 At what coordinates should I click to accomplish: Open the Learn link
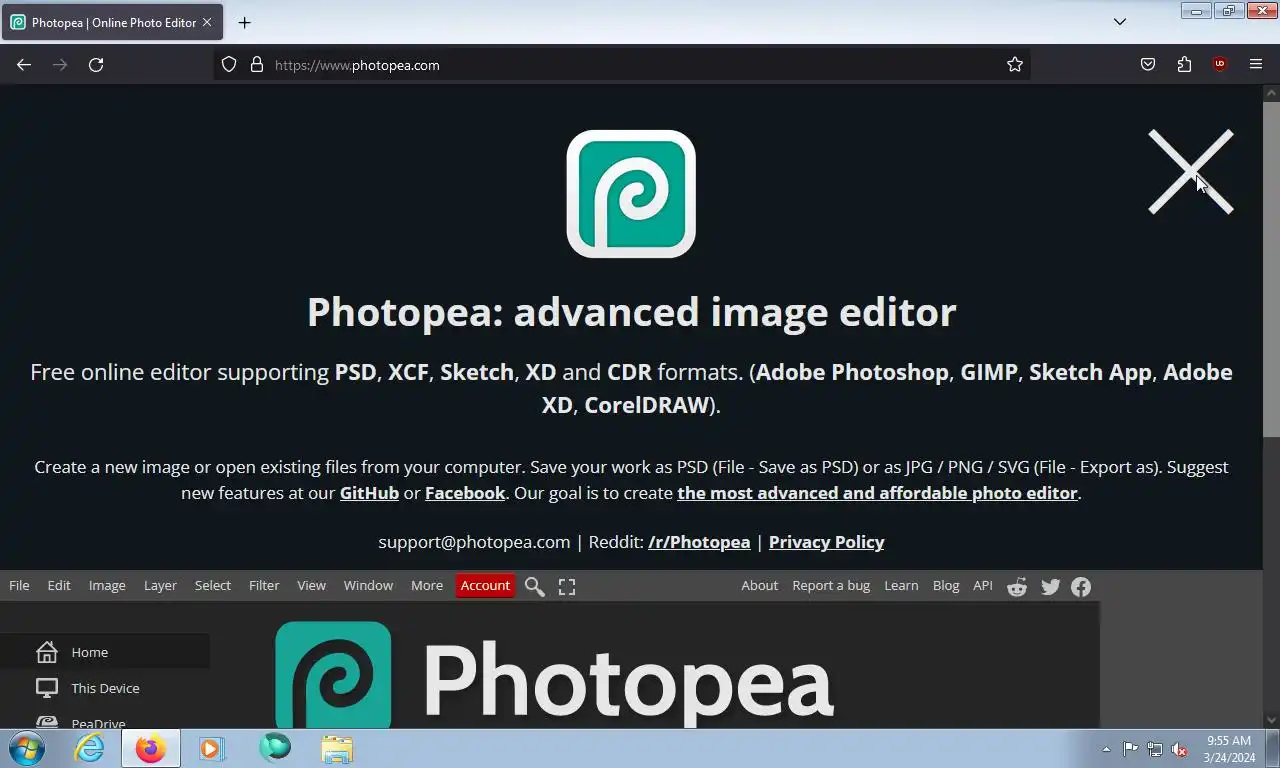pos(901,586)
